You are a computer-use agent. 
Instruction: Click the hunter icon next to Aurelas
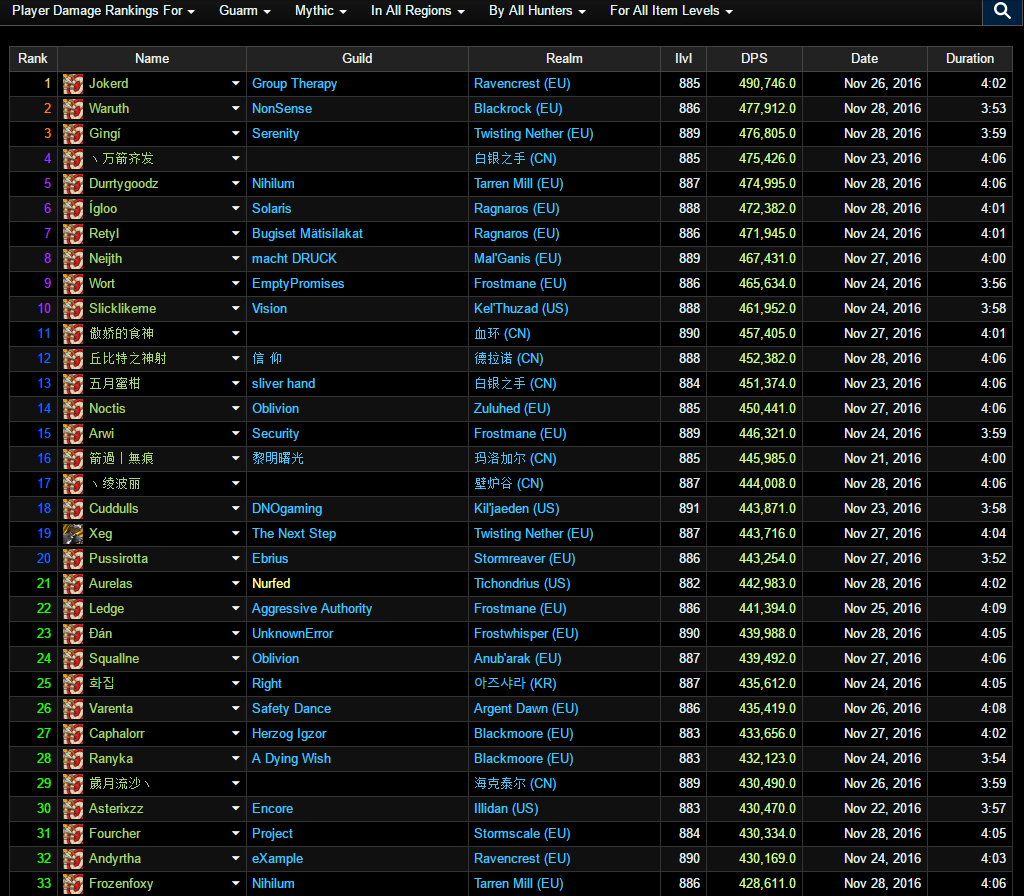pos(72,583)
